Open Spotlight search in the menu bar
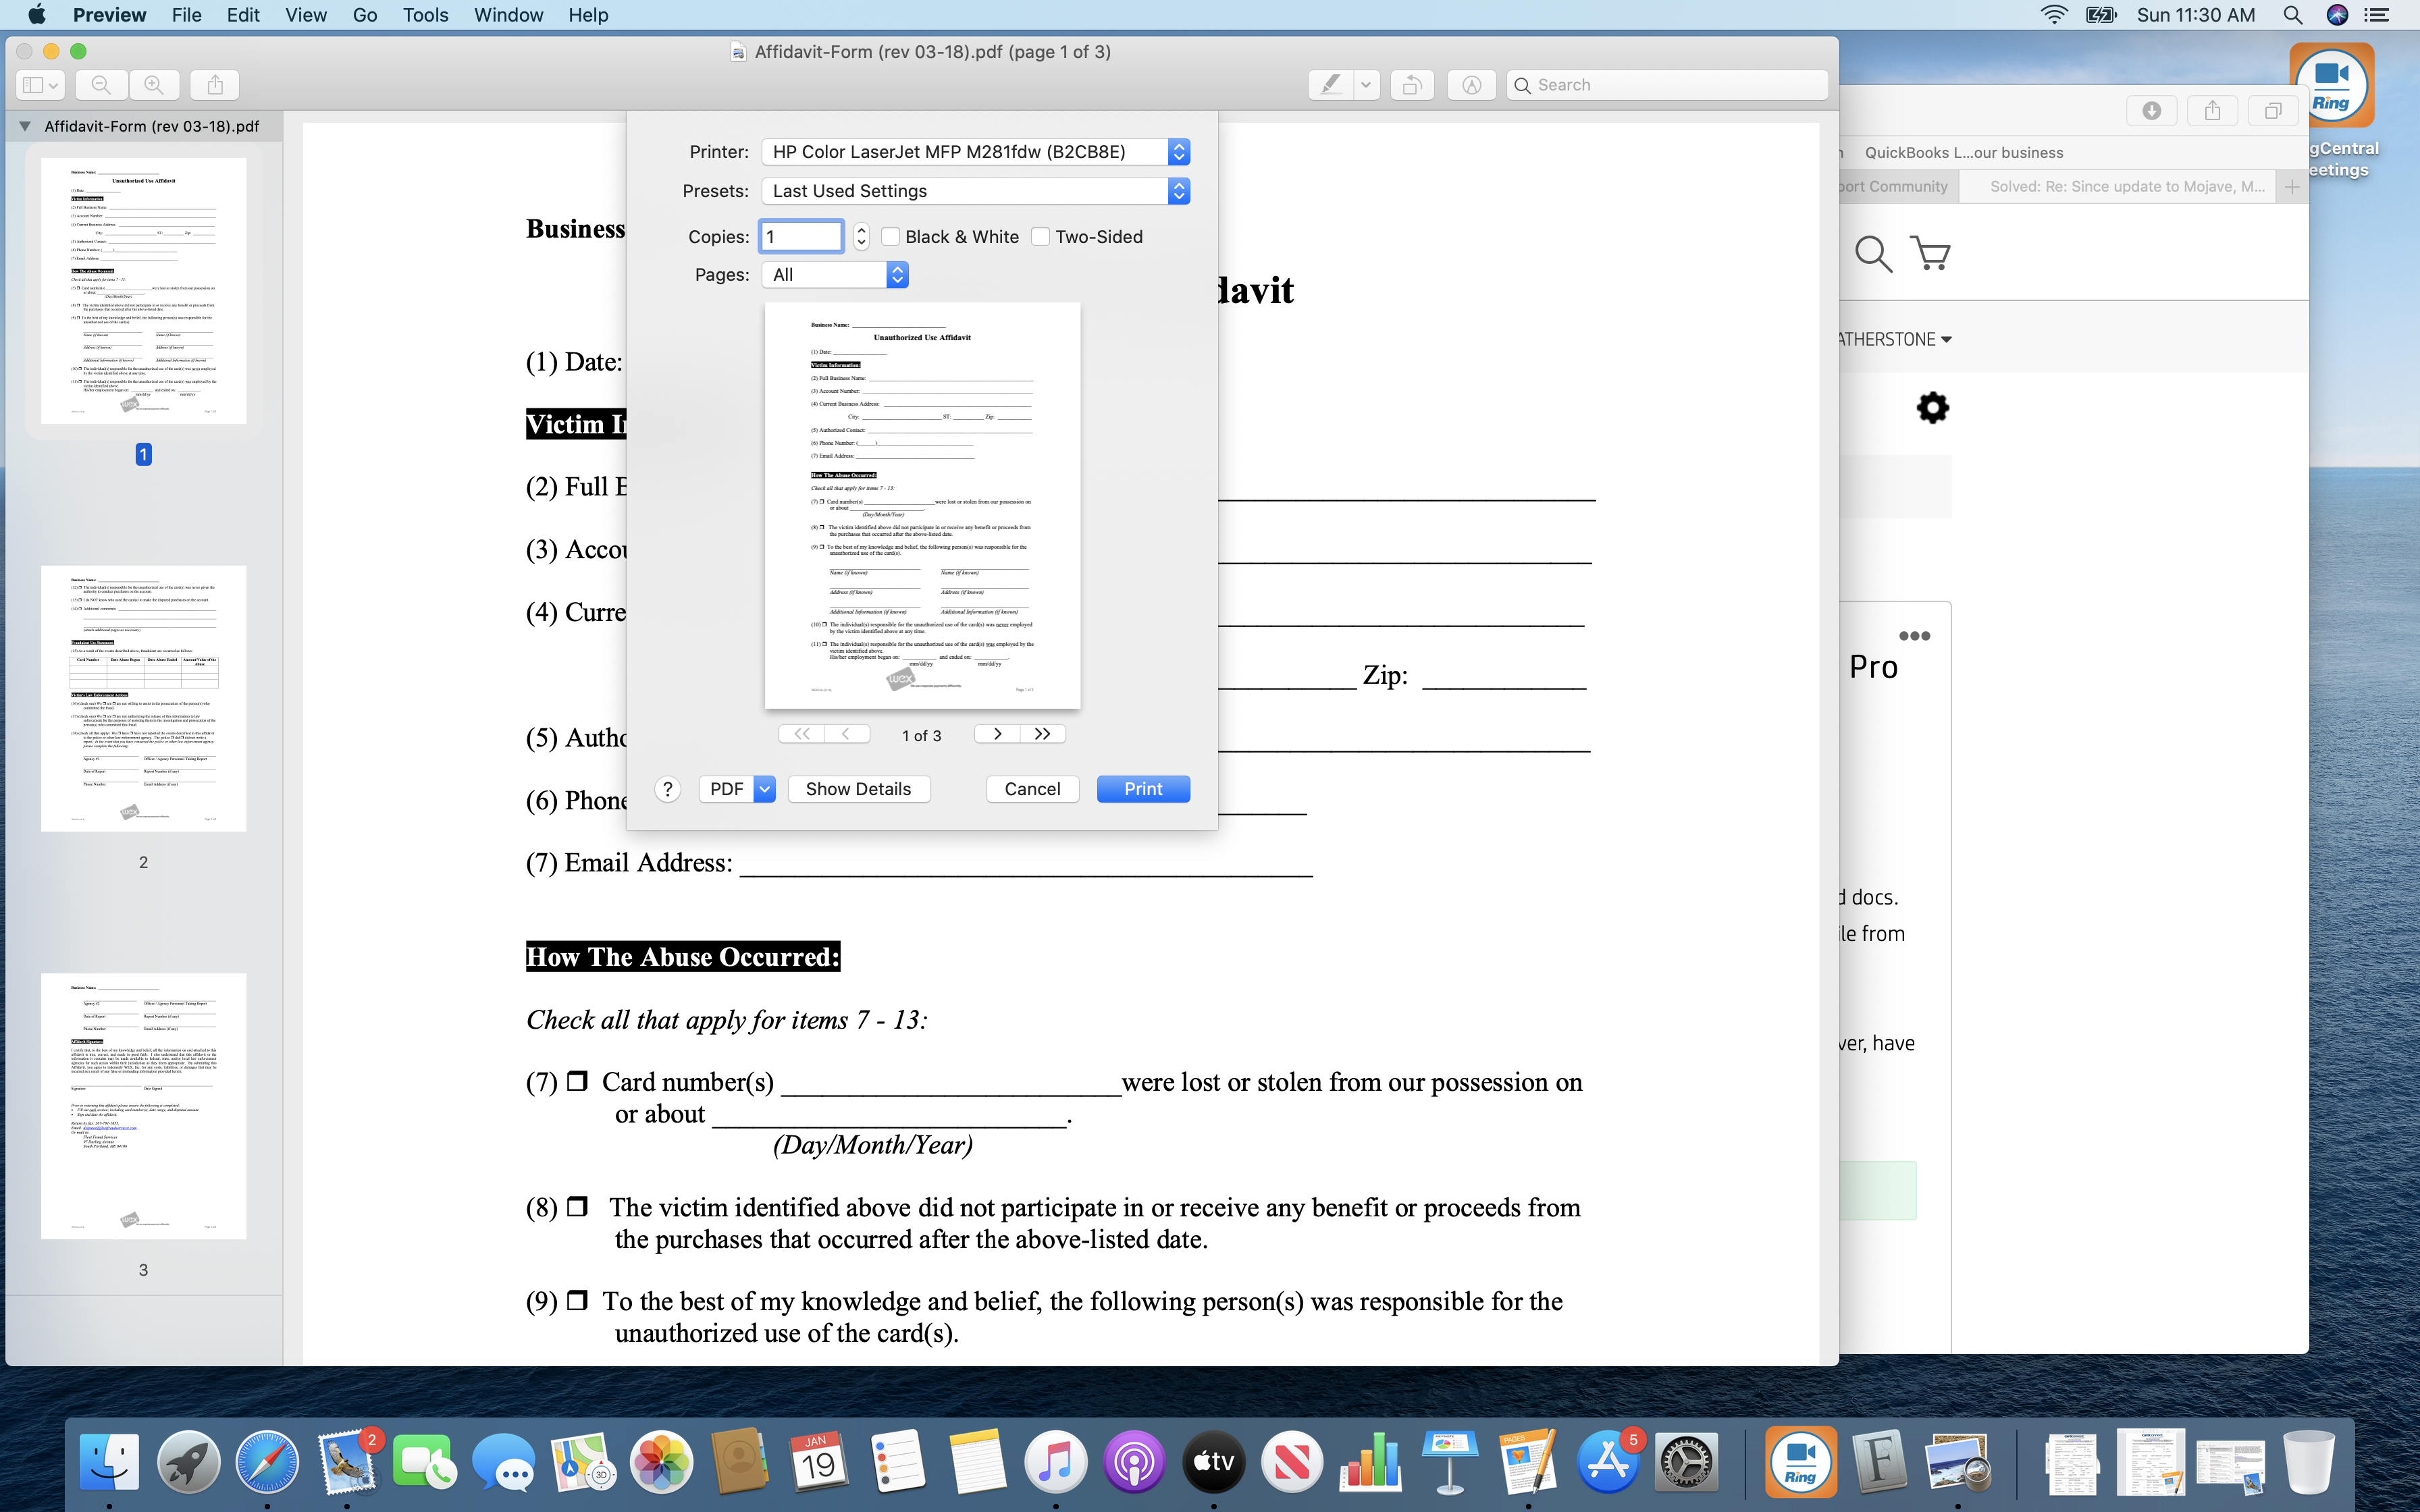 click(2293, 15)
